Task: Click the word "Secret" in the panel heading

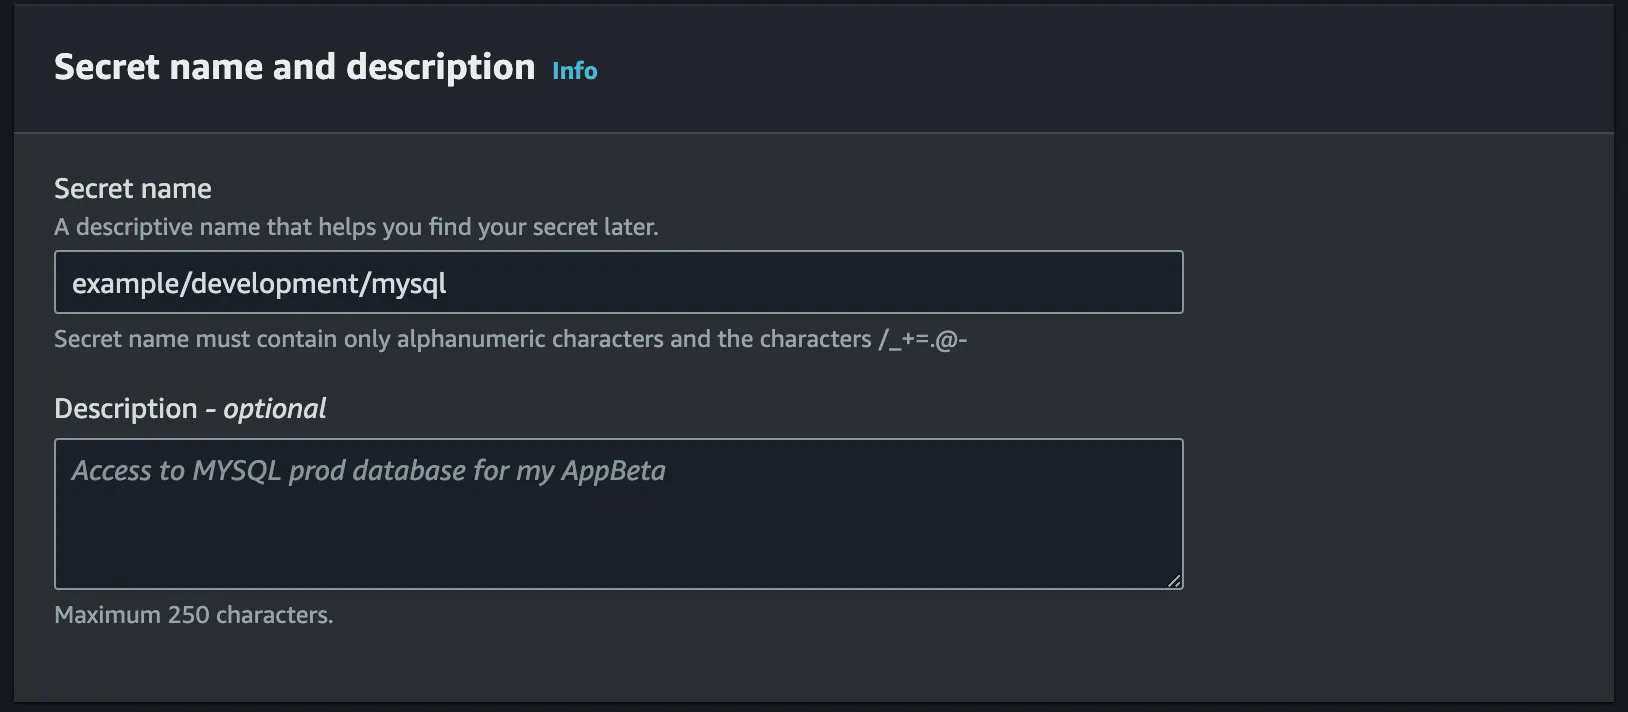Action: click(x=106, y=67)
